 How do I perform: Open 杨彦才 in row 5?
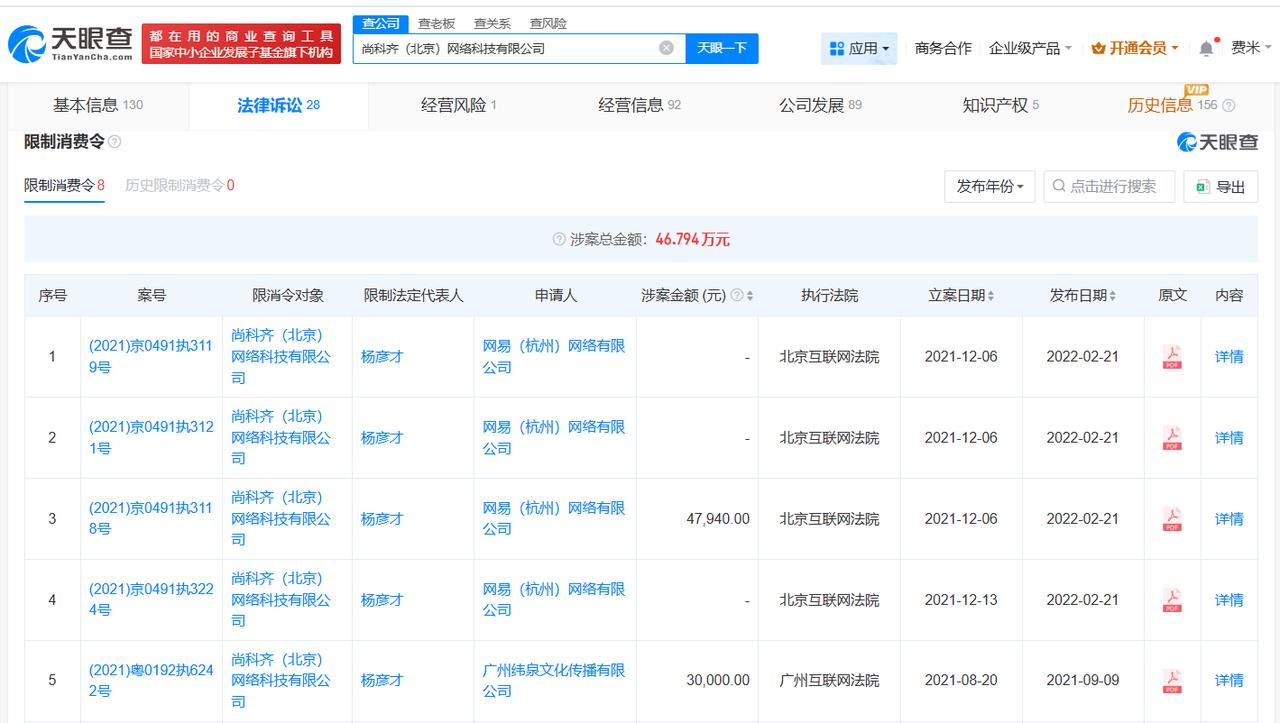(382, 680)
